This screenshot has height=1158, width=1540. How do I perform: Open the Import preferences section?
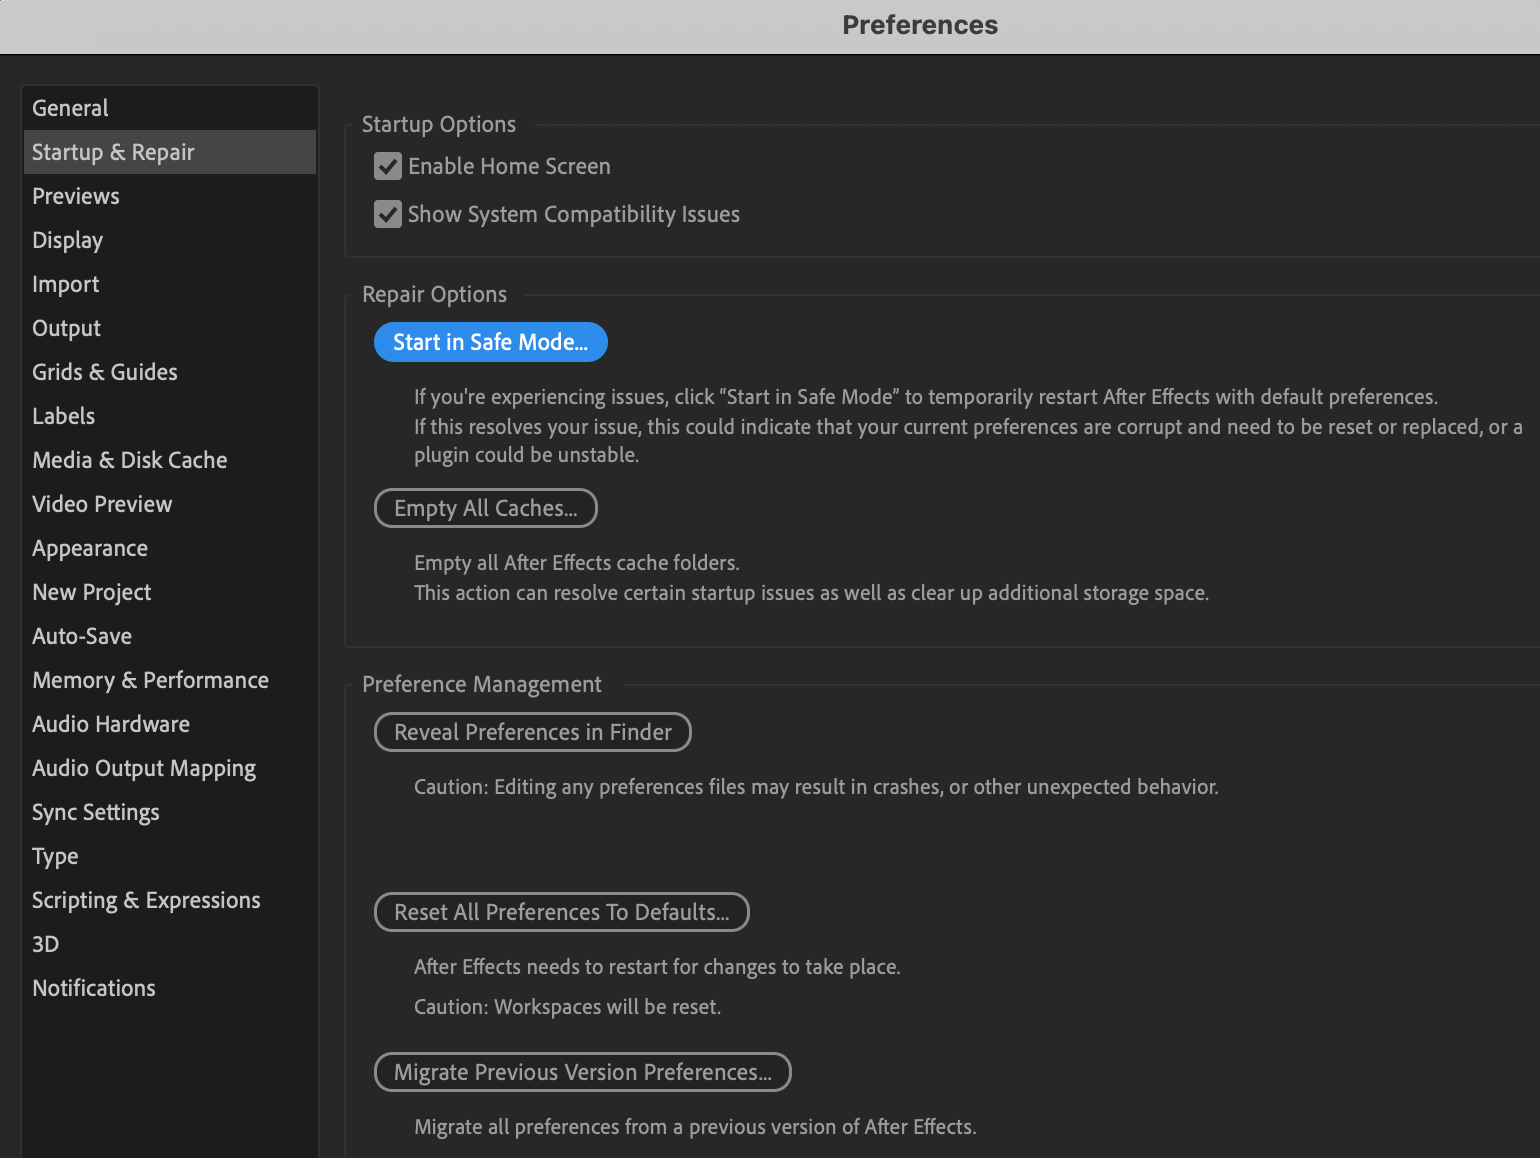[66, 284]
